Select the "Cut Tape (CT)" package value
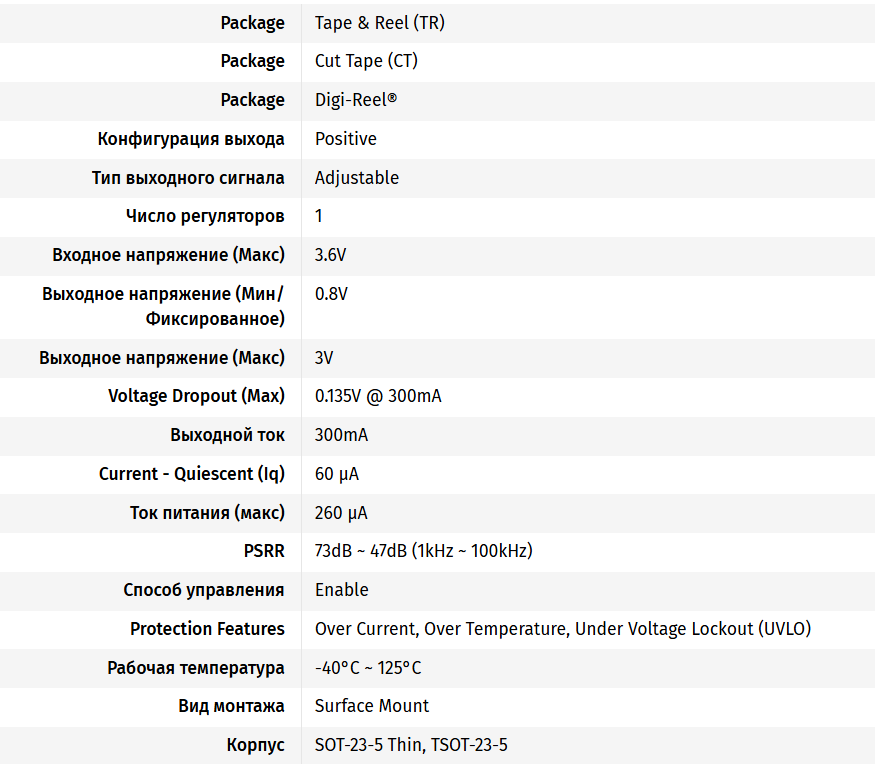The height and width of the screenshot is (764, 875). point(366,61)
